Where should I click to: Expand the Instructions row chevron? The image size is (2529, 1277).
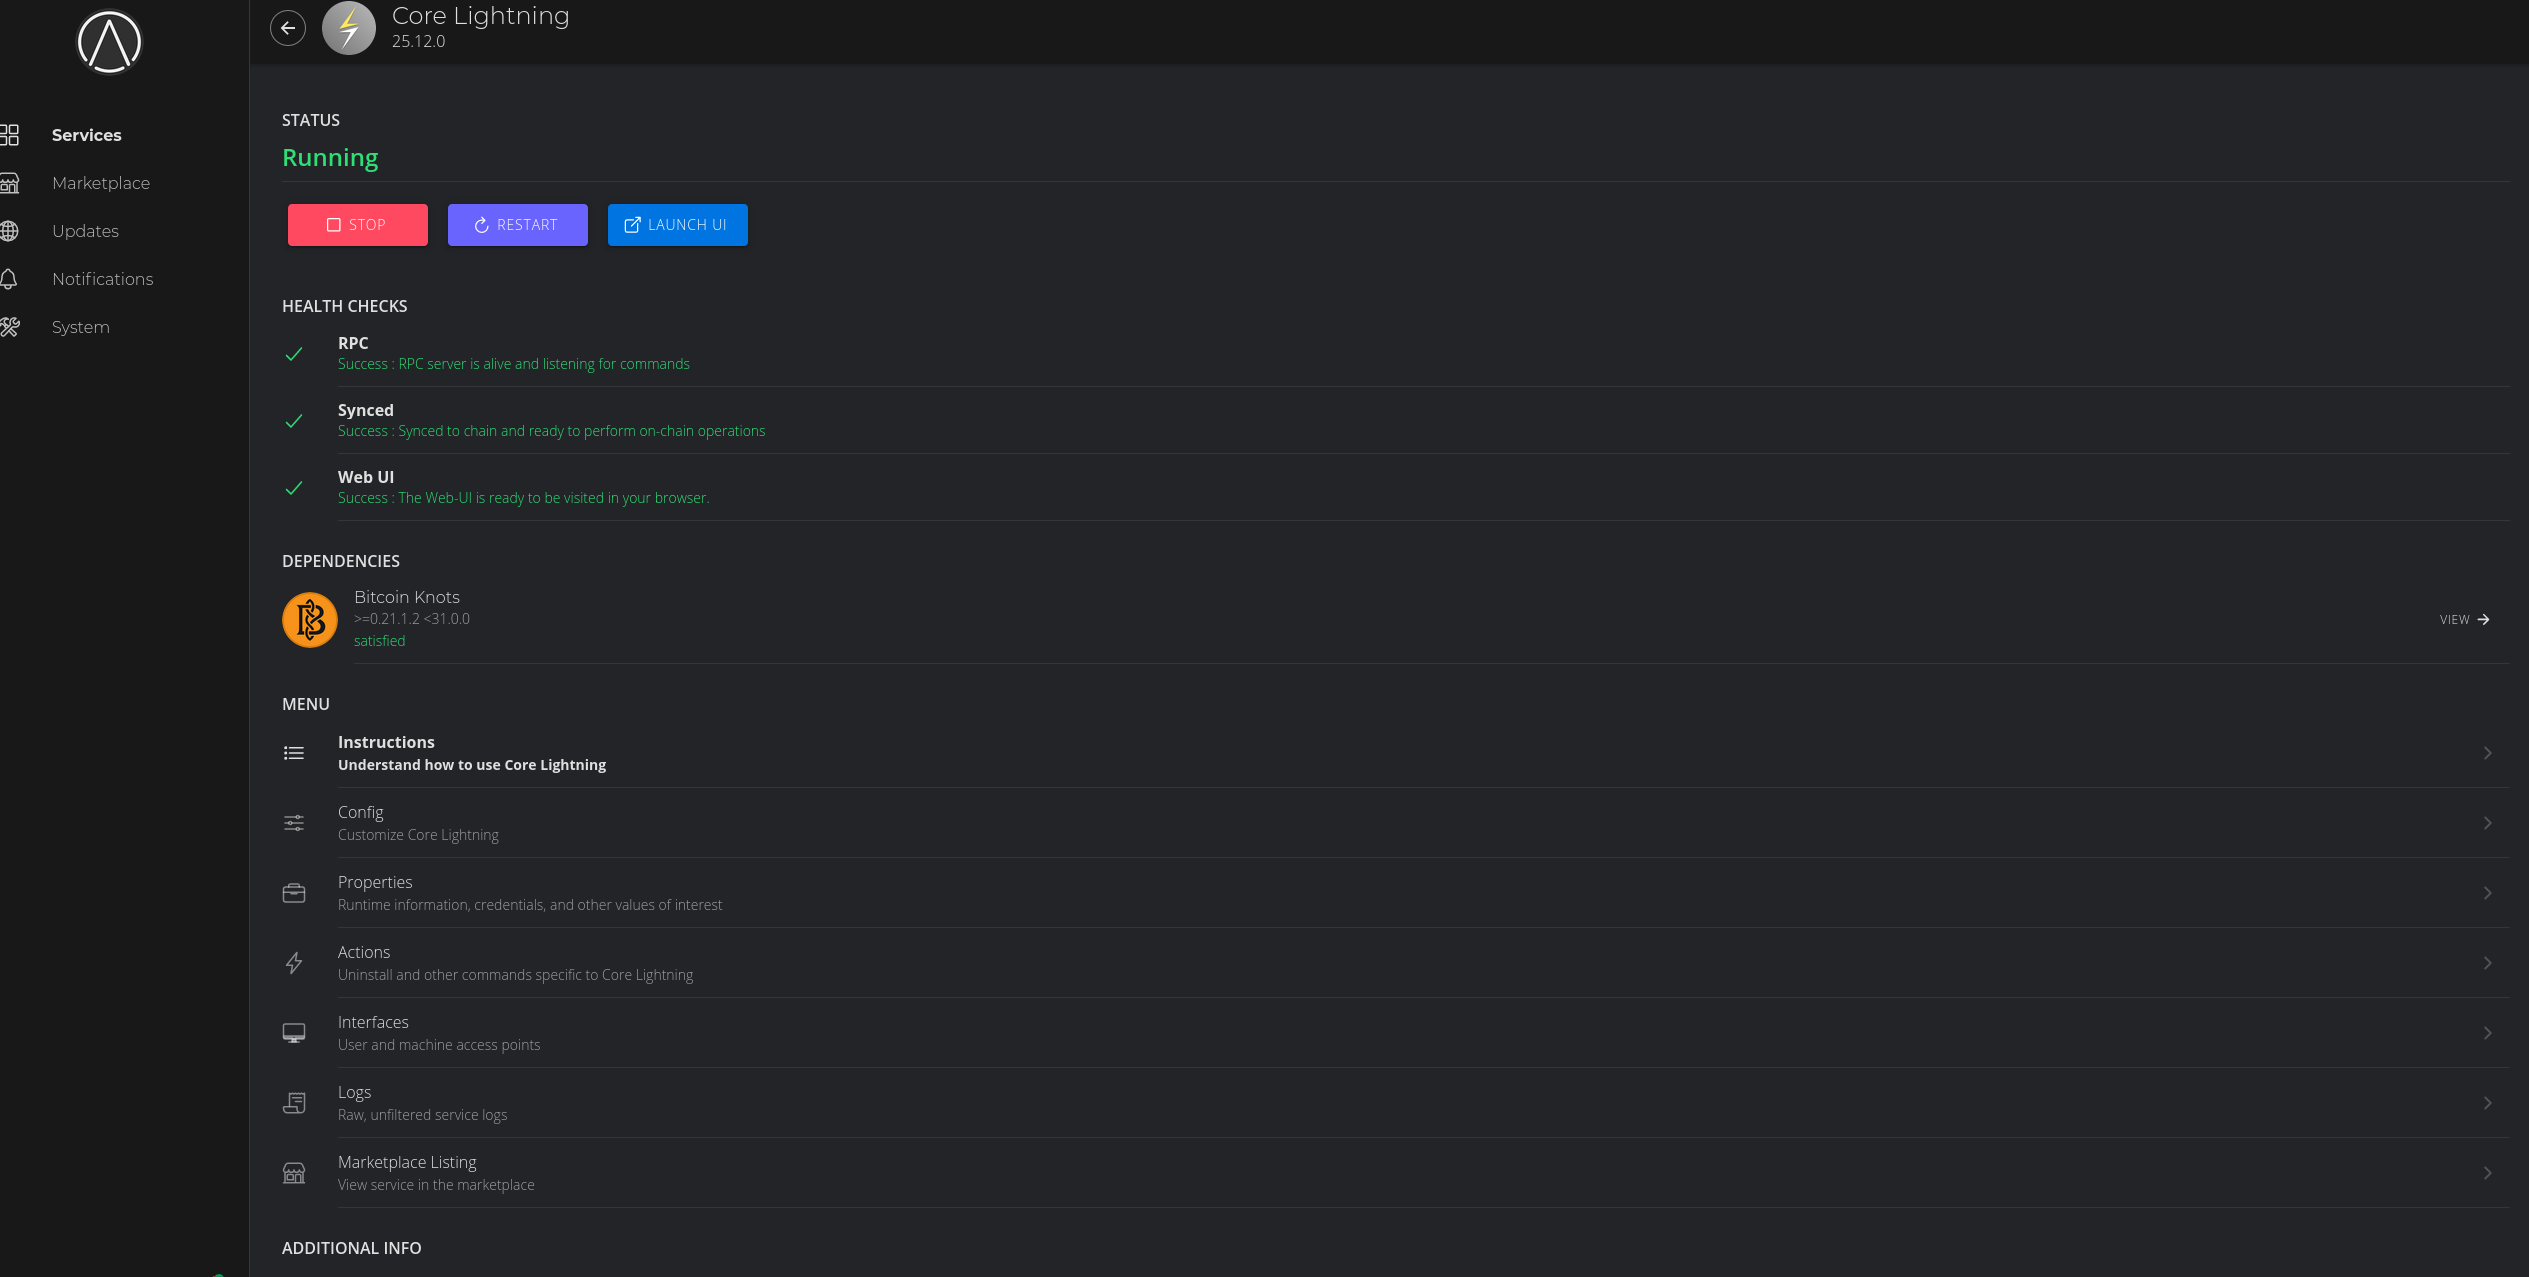(2487, 753)
